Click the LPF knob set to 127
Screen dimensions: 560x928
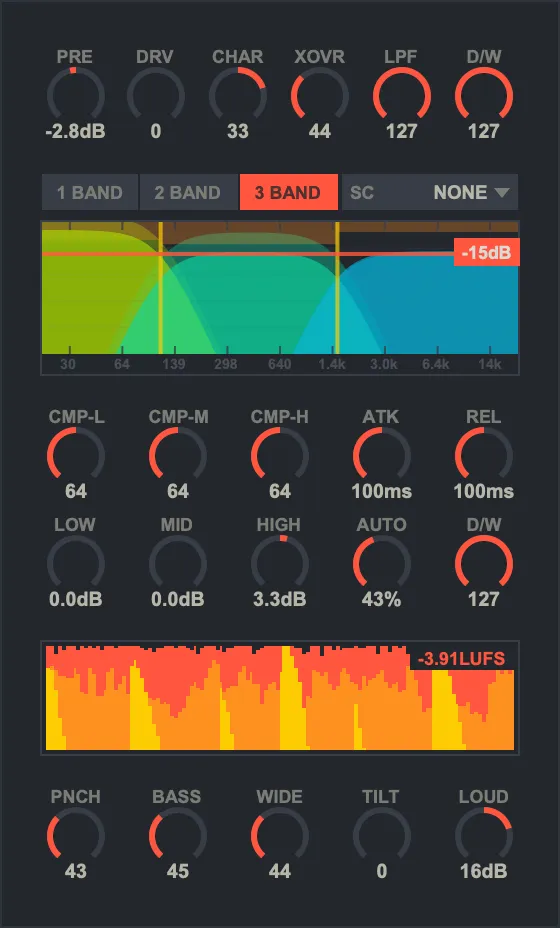(x=402, y=95)
